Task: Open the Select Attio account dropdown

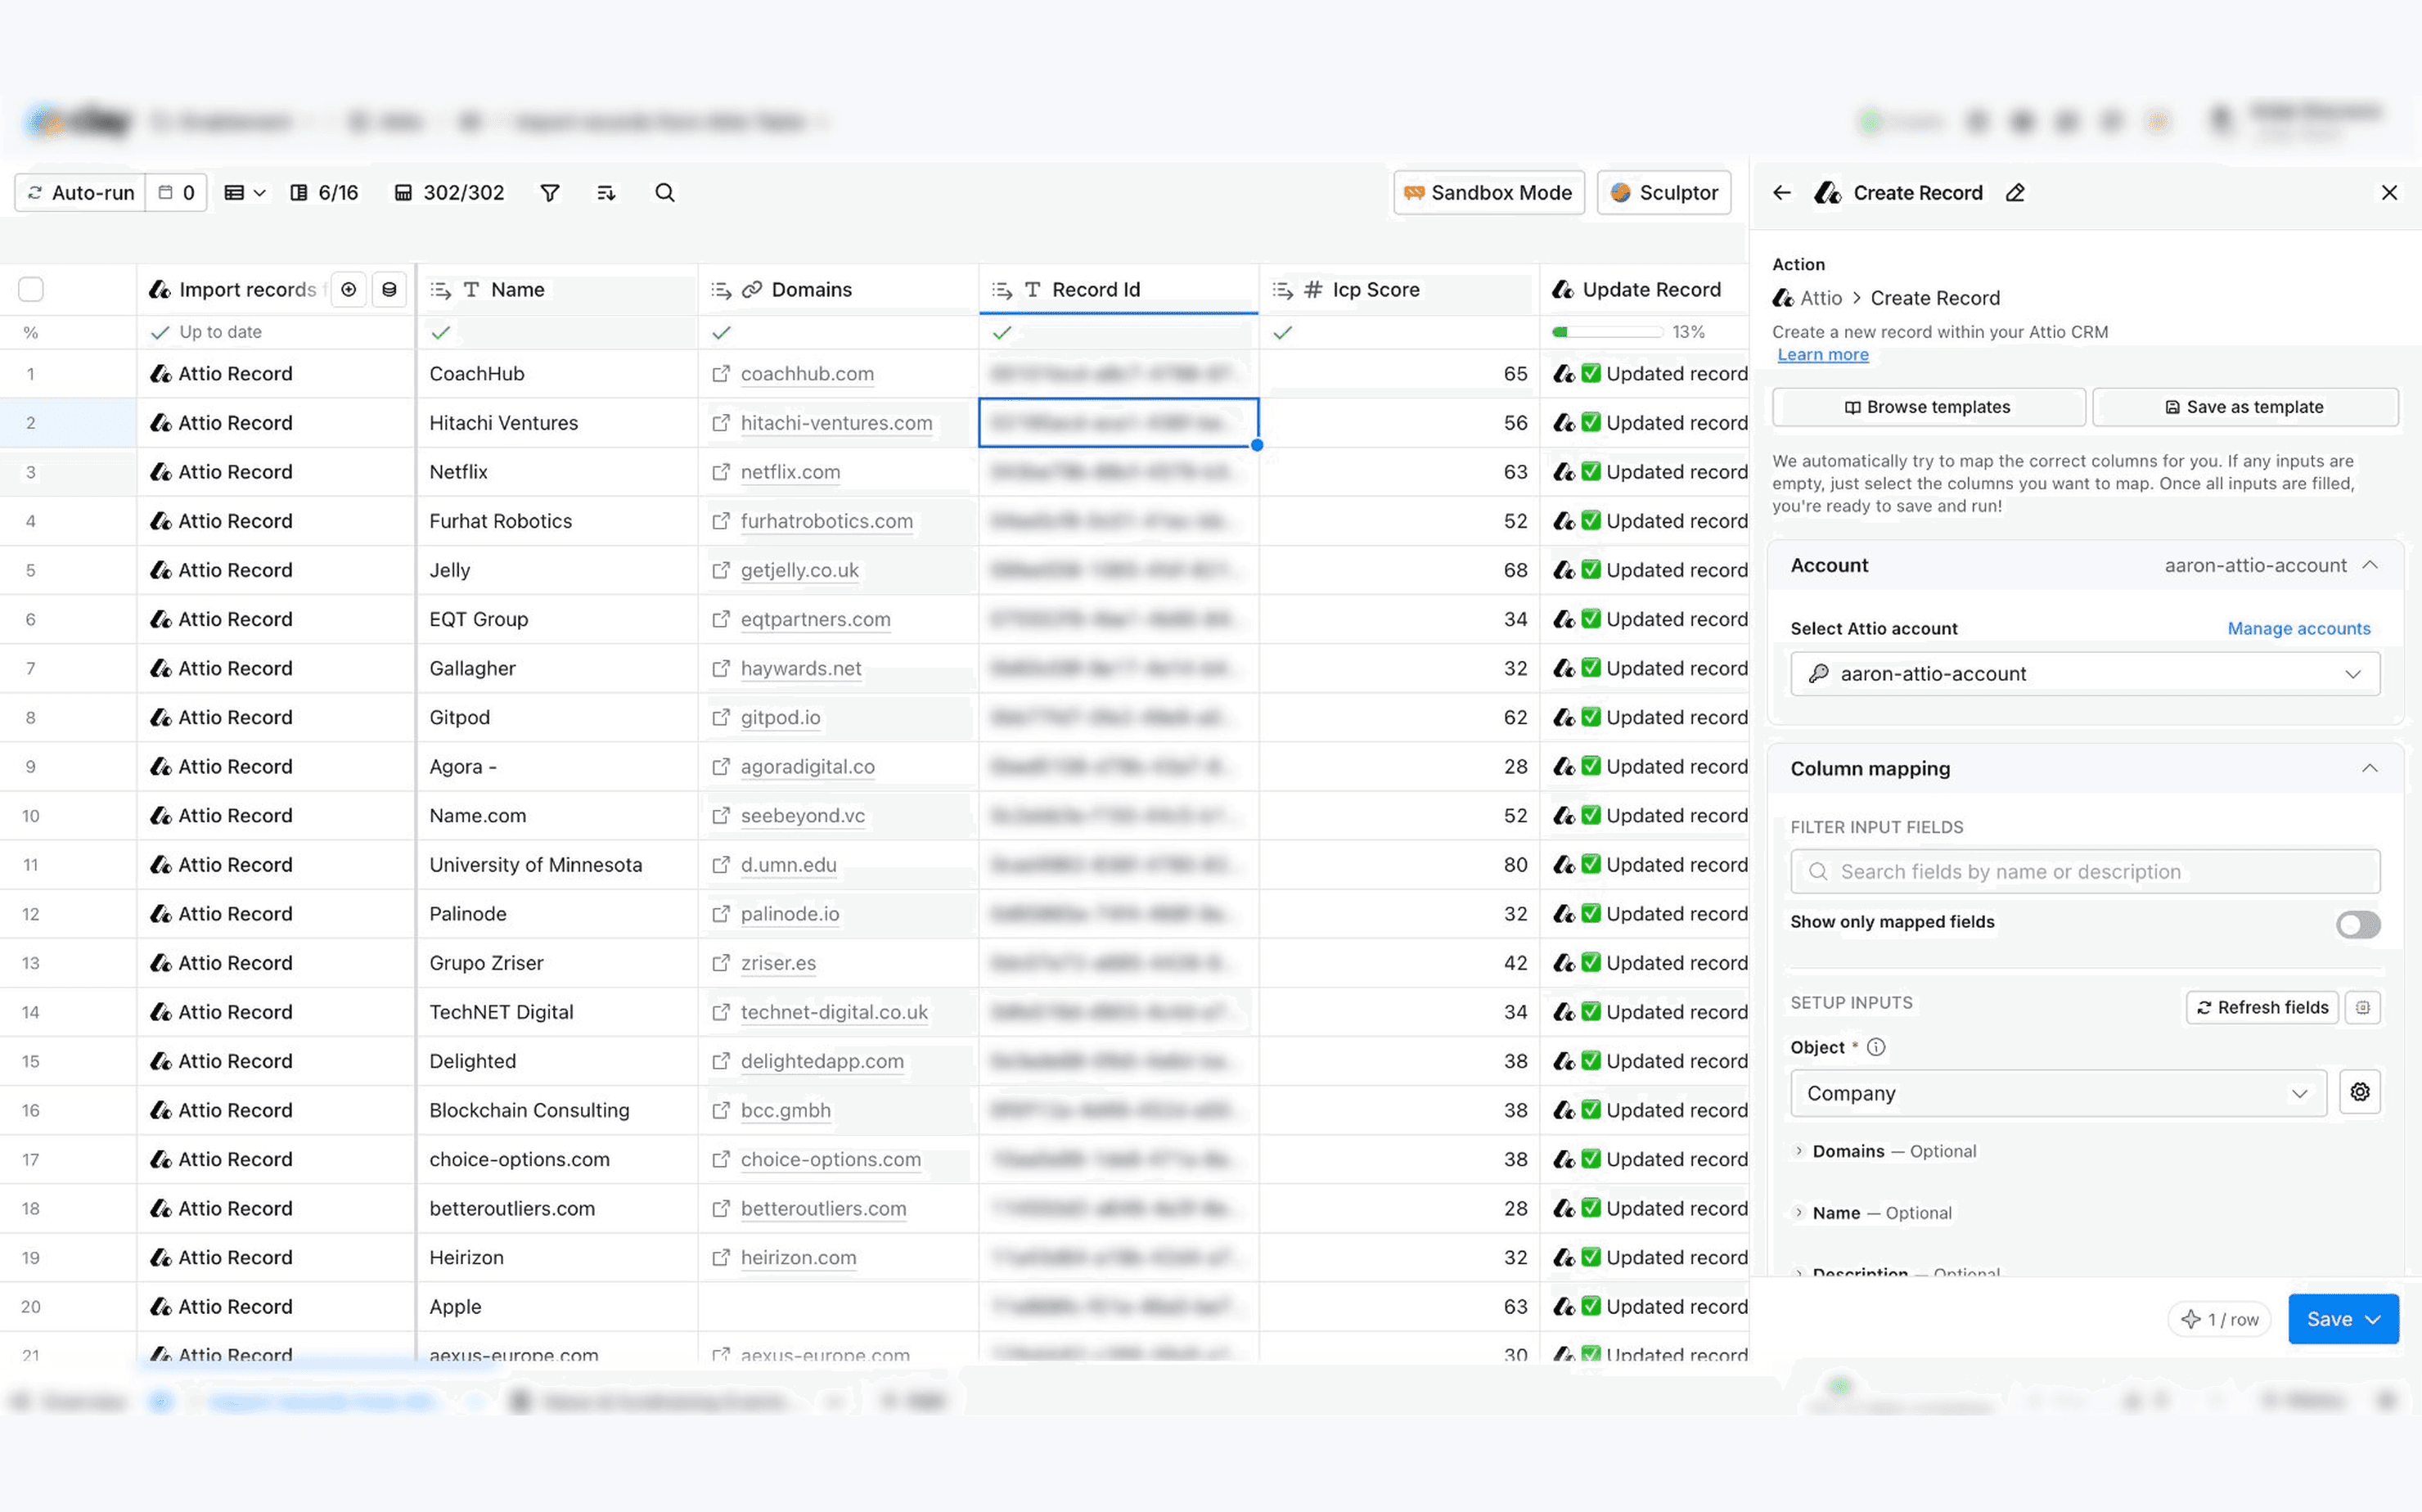Action: coord(2084,674)
